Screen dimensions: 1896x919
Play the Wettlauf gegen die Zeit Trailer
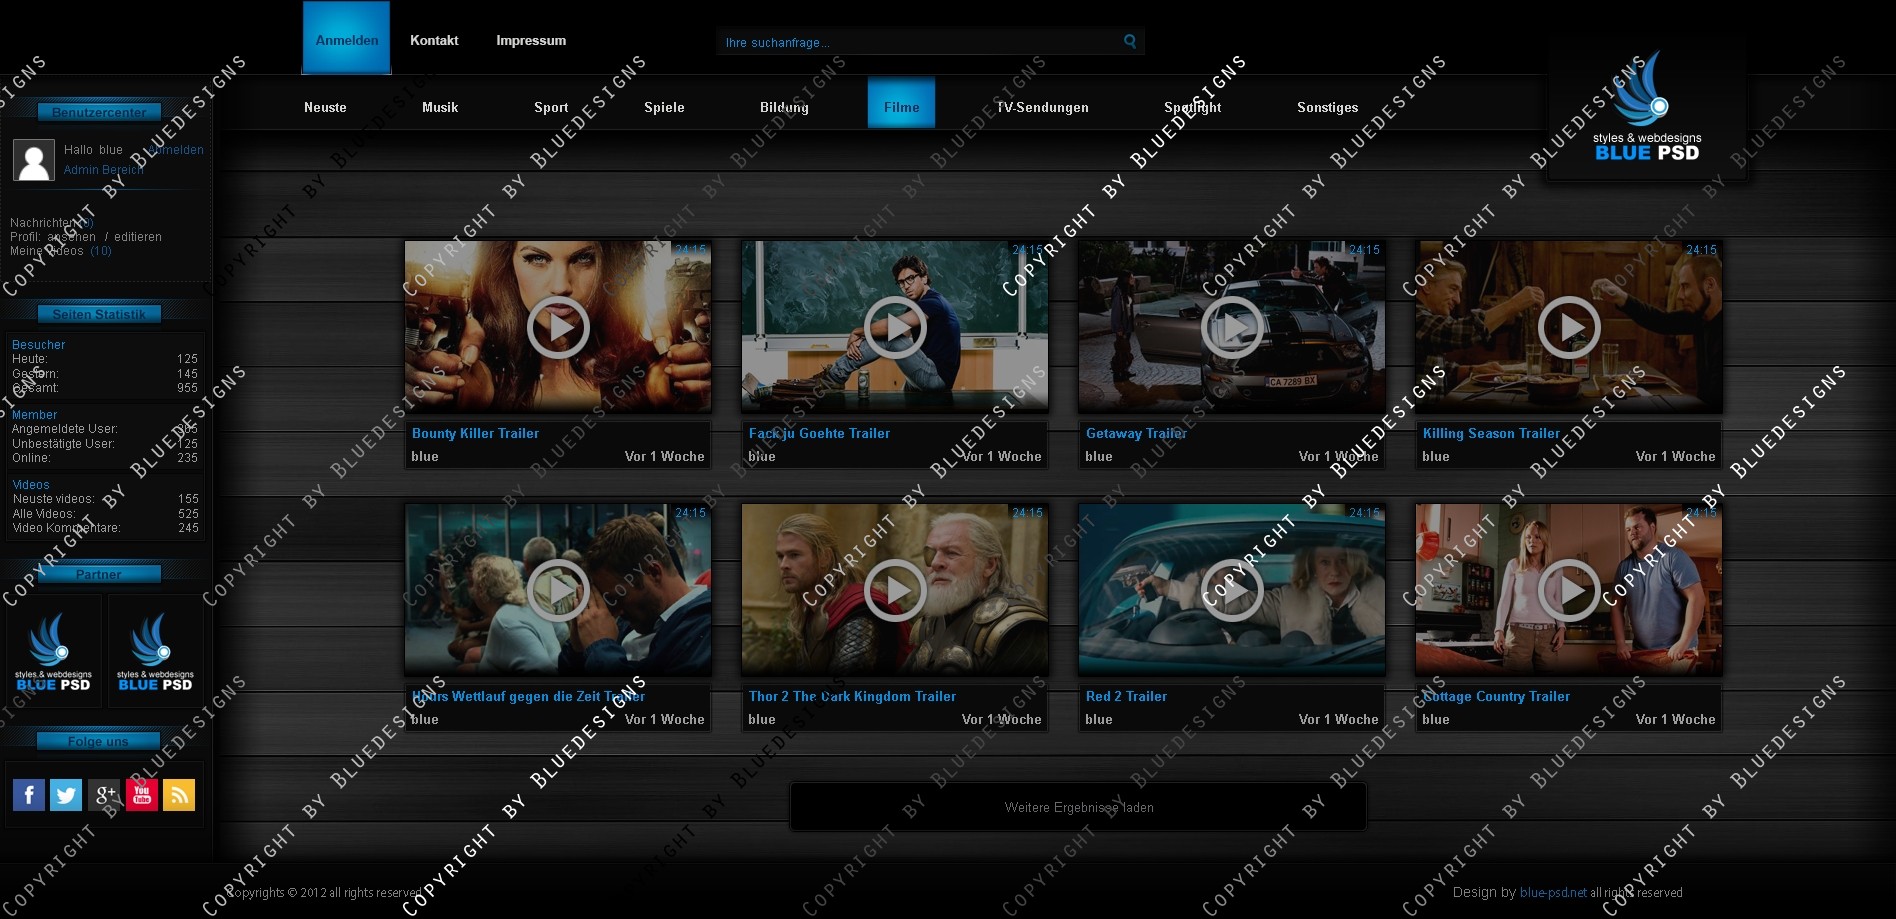pyautogui.click(x=558, y=590)
